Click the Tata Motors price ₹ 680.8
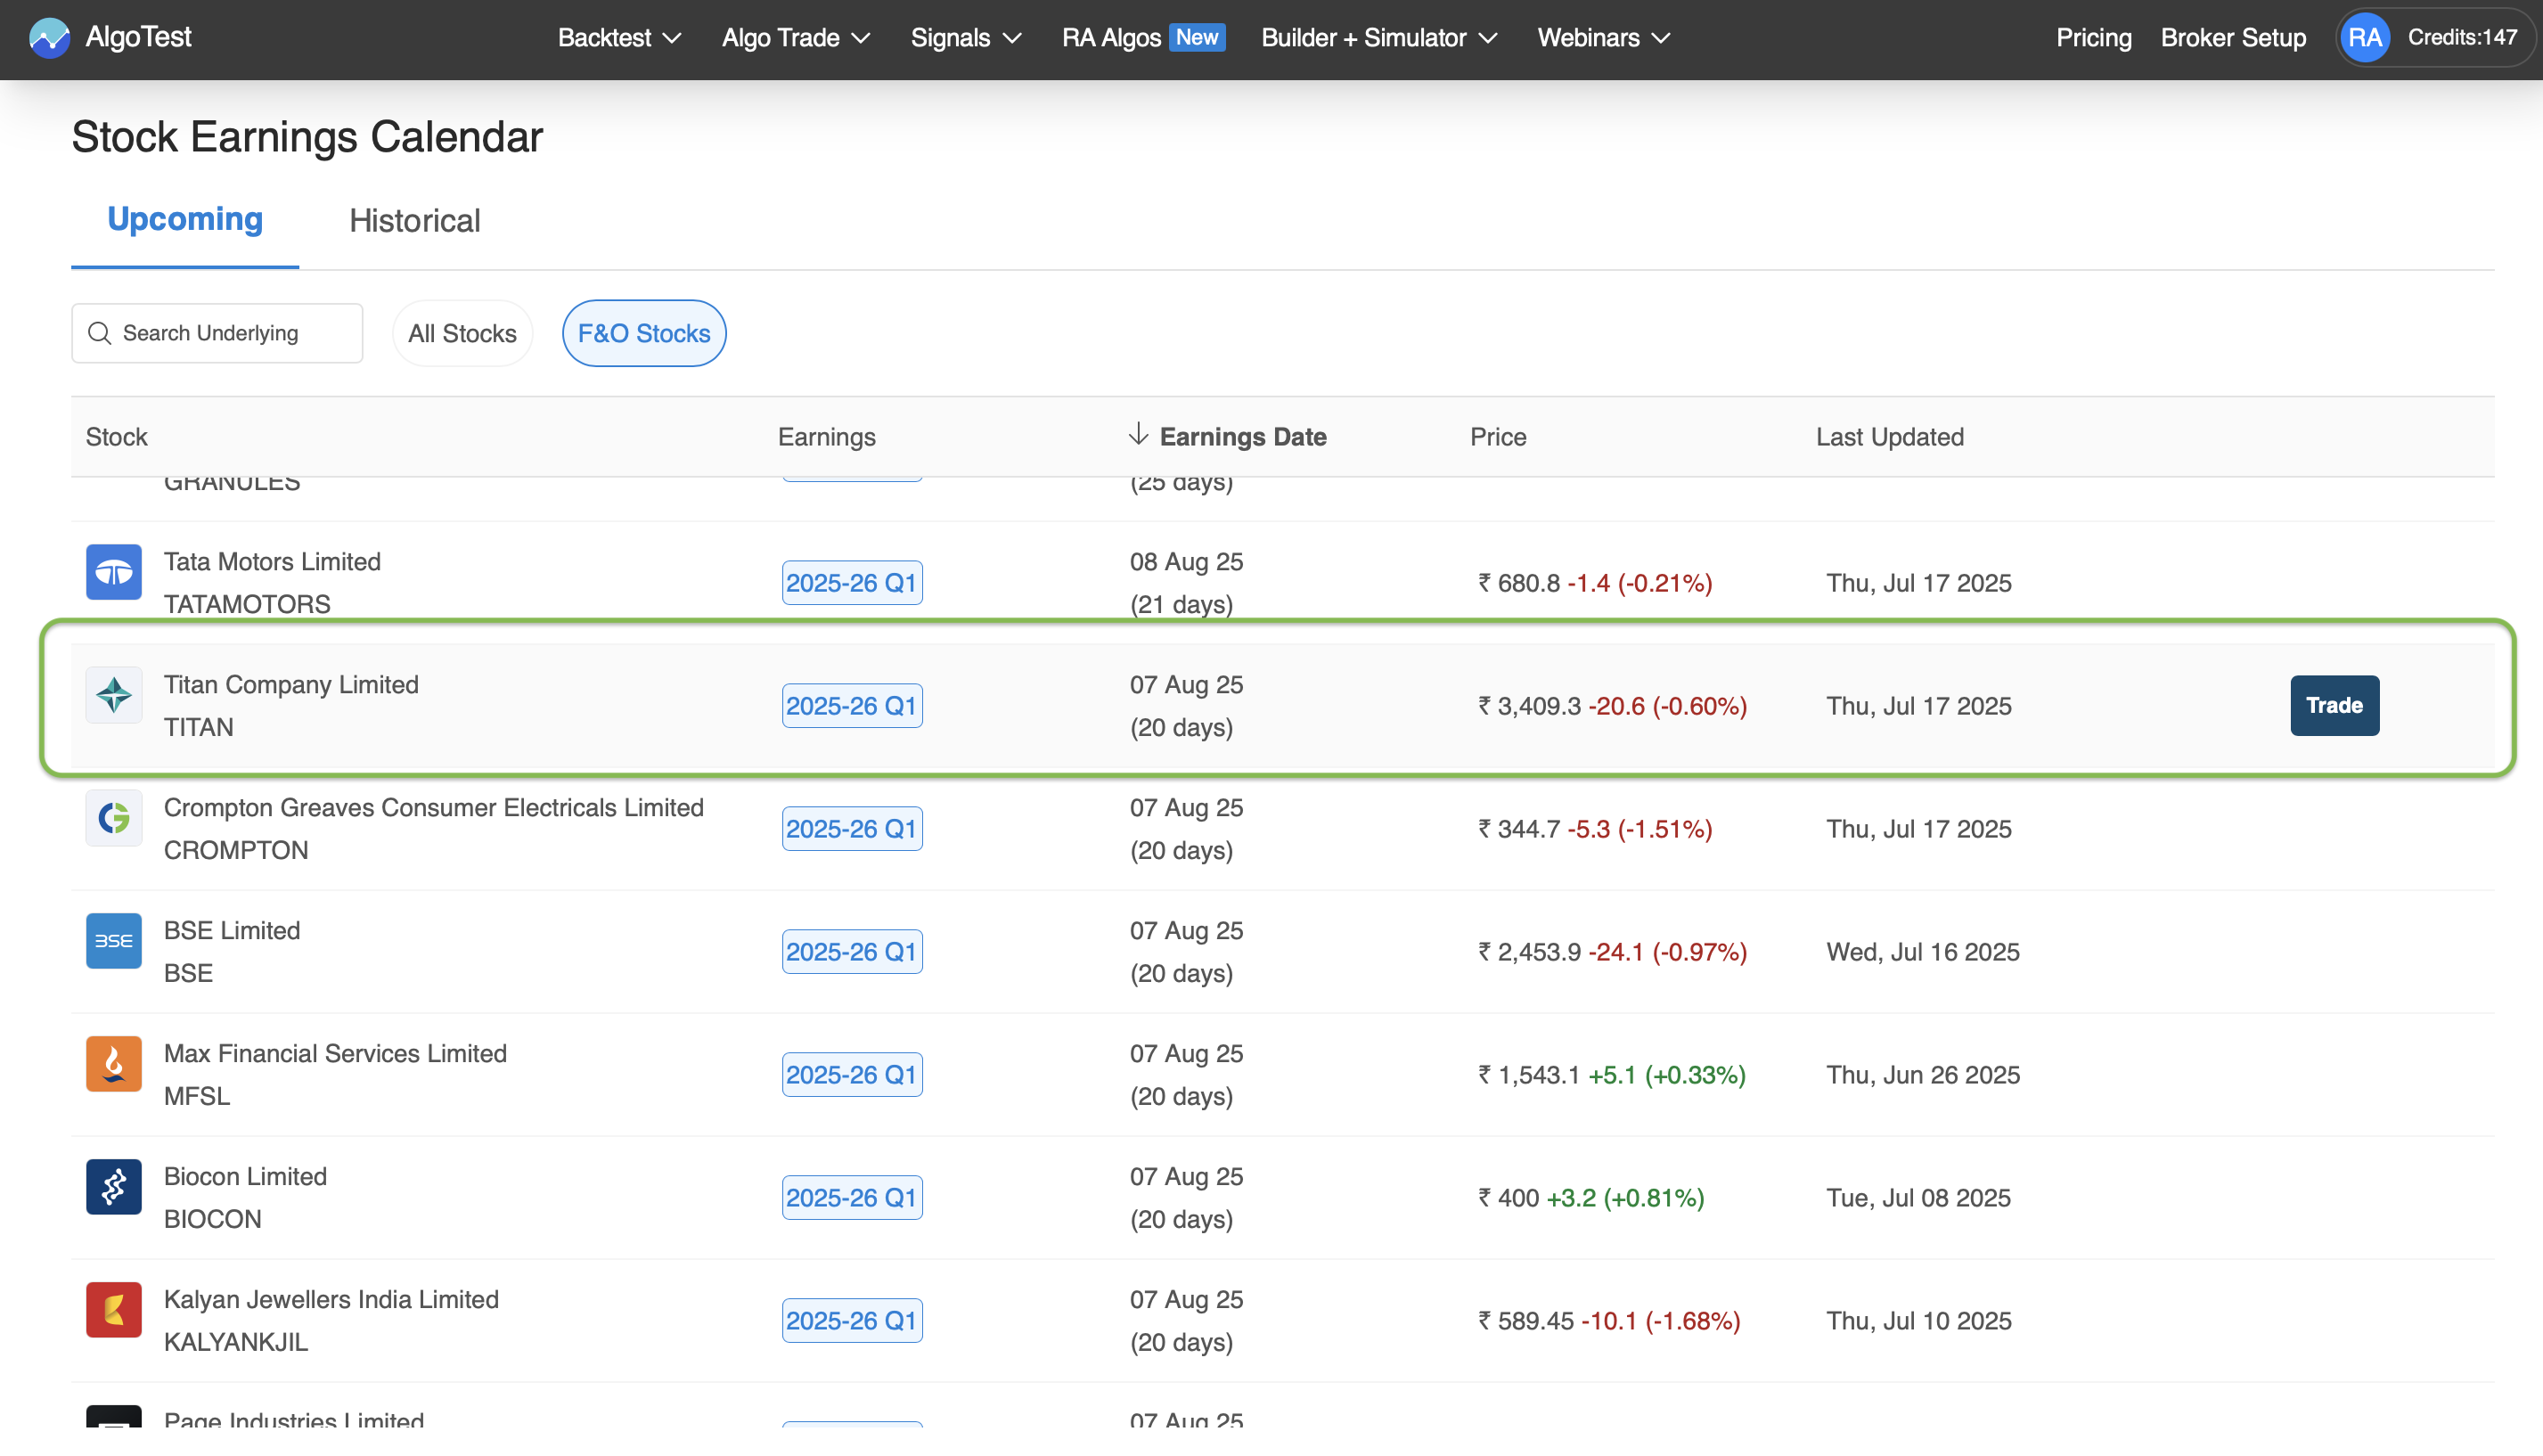The width and height of the screenshot is (2543, 1456). tap(1519, 583)
